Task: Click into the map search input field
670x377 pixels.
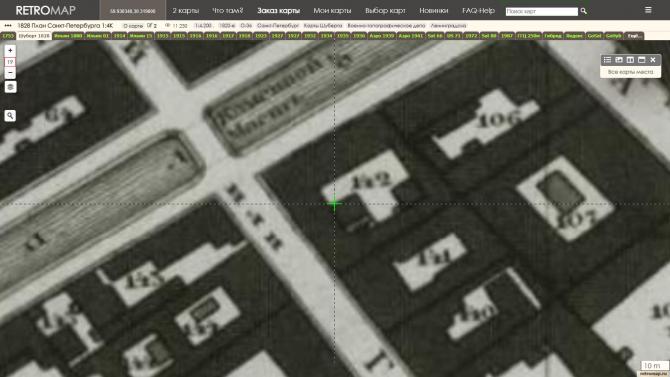Action: point(542,11)
